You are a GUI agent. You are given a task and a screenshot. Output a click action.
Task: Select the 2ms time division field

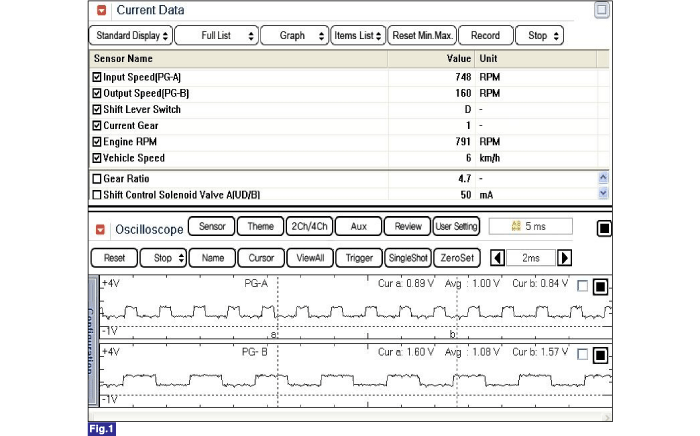pos(531,257)
